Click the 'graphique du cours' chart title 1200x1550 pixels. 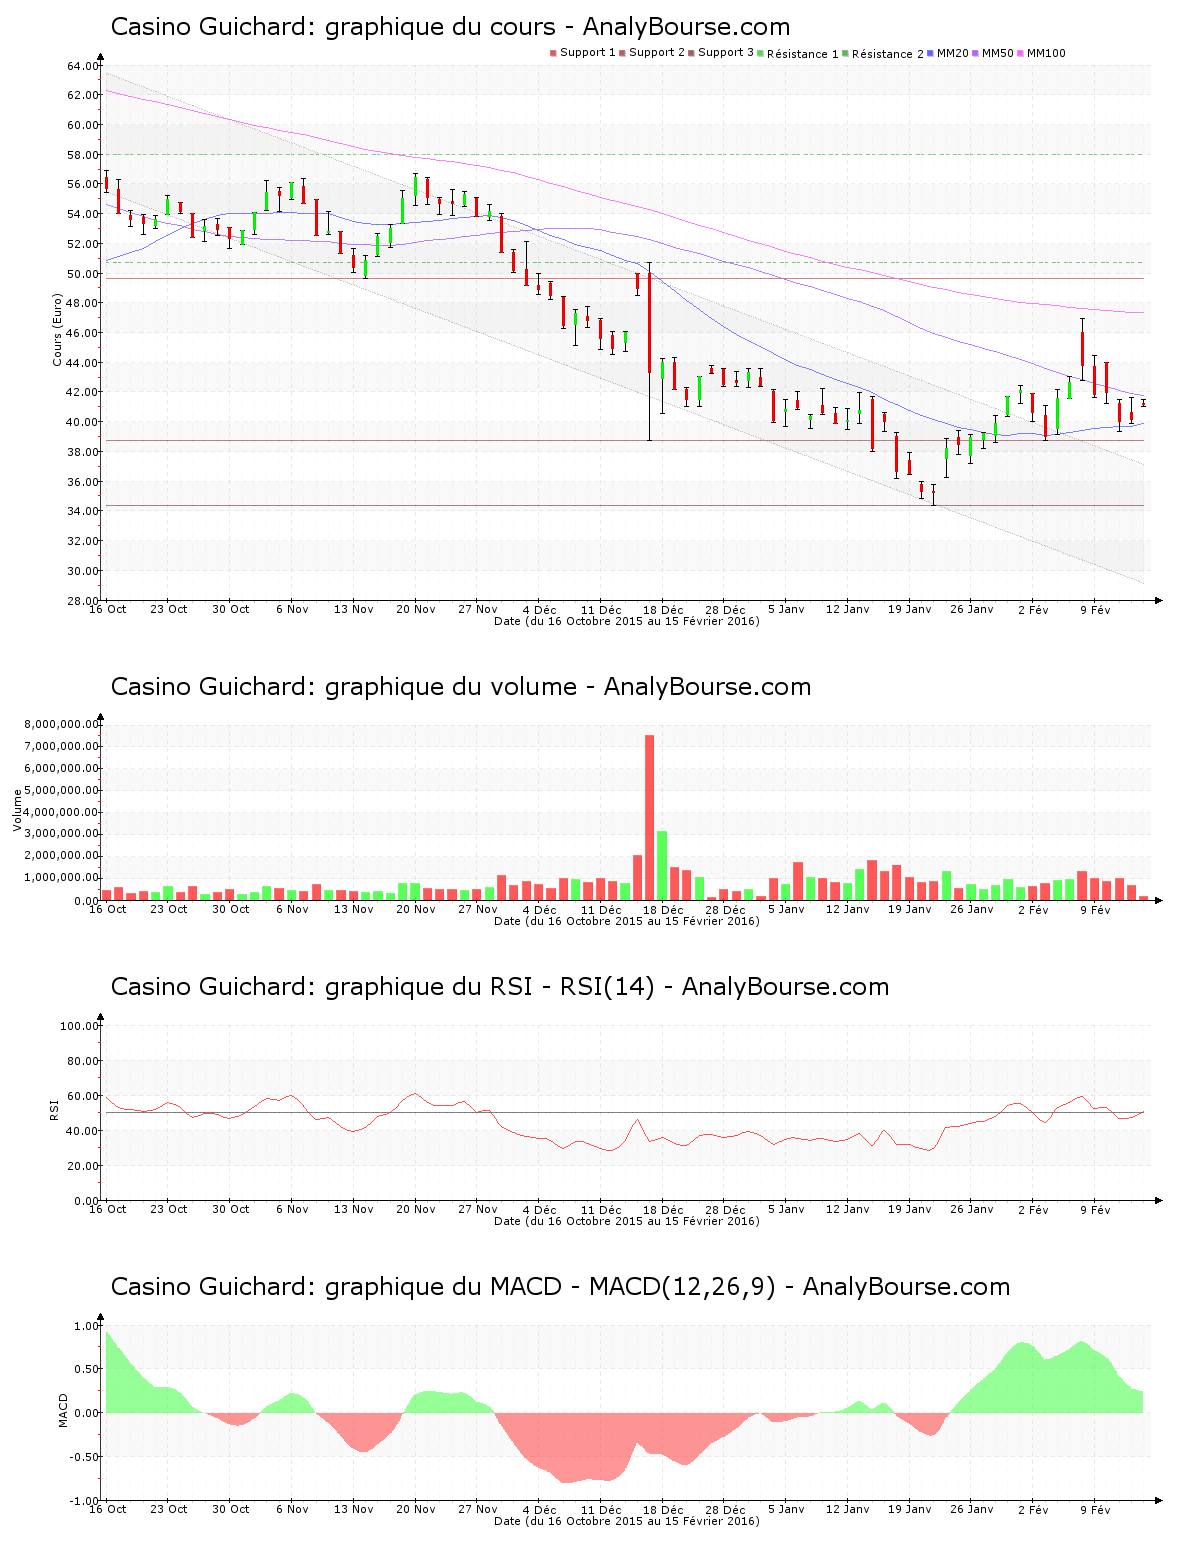pyautogui.click(x=450, y=27)
